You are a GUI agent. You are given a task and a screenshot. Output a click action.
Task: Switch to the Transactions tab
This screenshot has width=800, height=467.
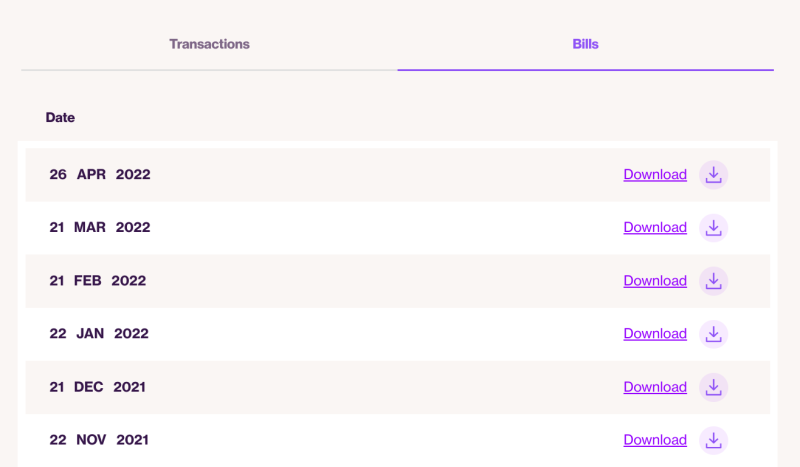[209, 44]
